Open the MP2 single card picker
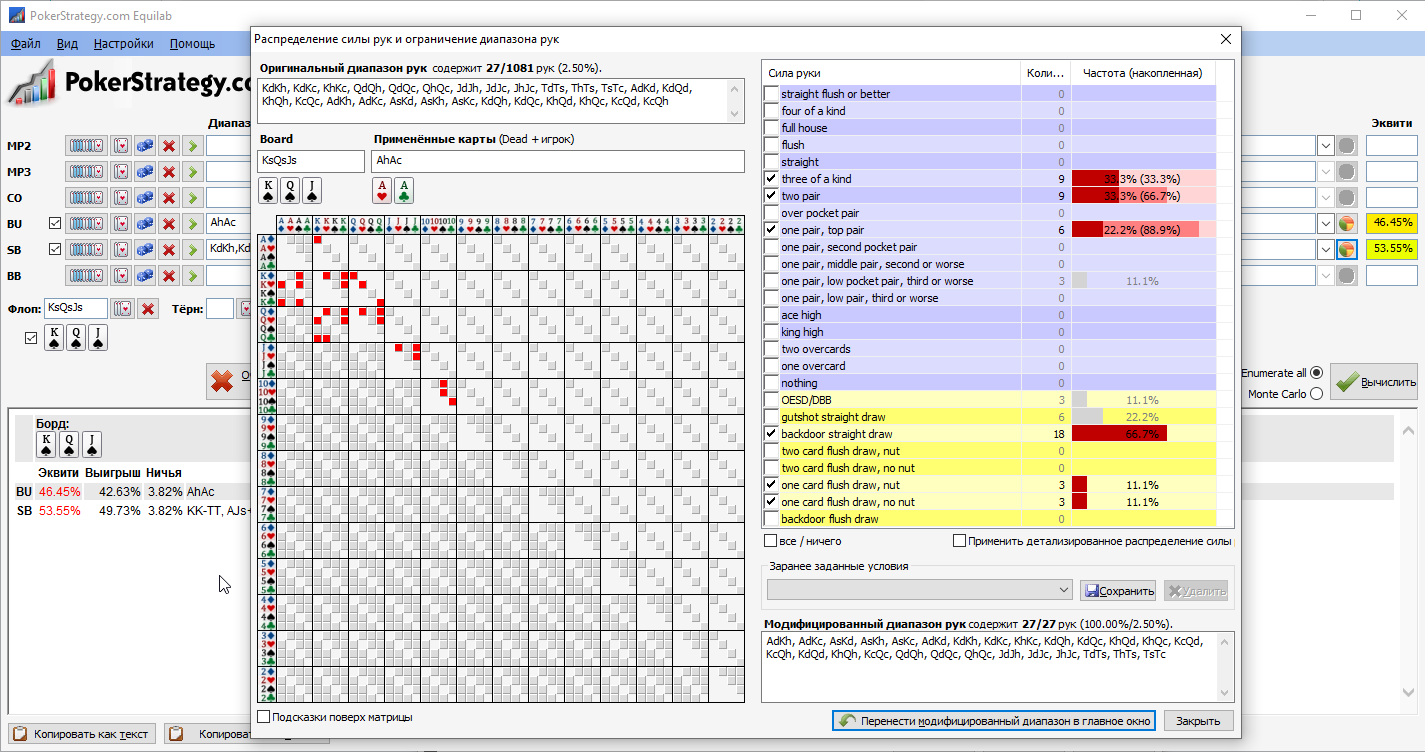 click(x=121, y=146)
